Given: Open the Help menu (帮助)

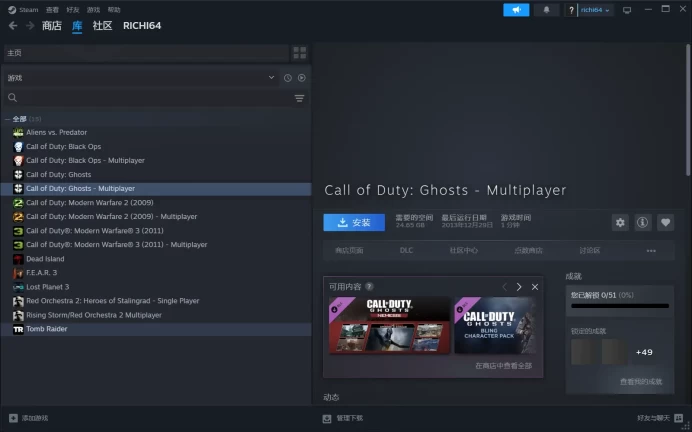Looking at the screenshot, I should click(114, 10).
